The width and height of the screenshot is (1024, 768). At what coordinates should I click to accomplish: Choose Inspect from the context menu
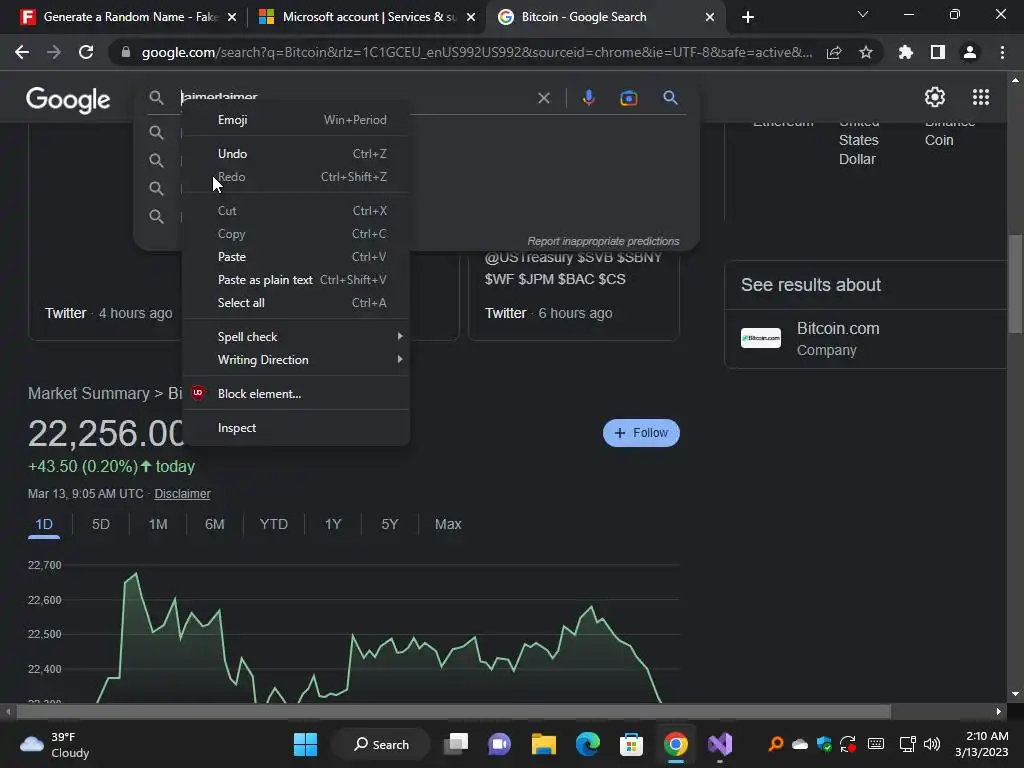[296, 428]
